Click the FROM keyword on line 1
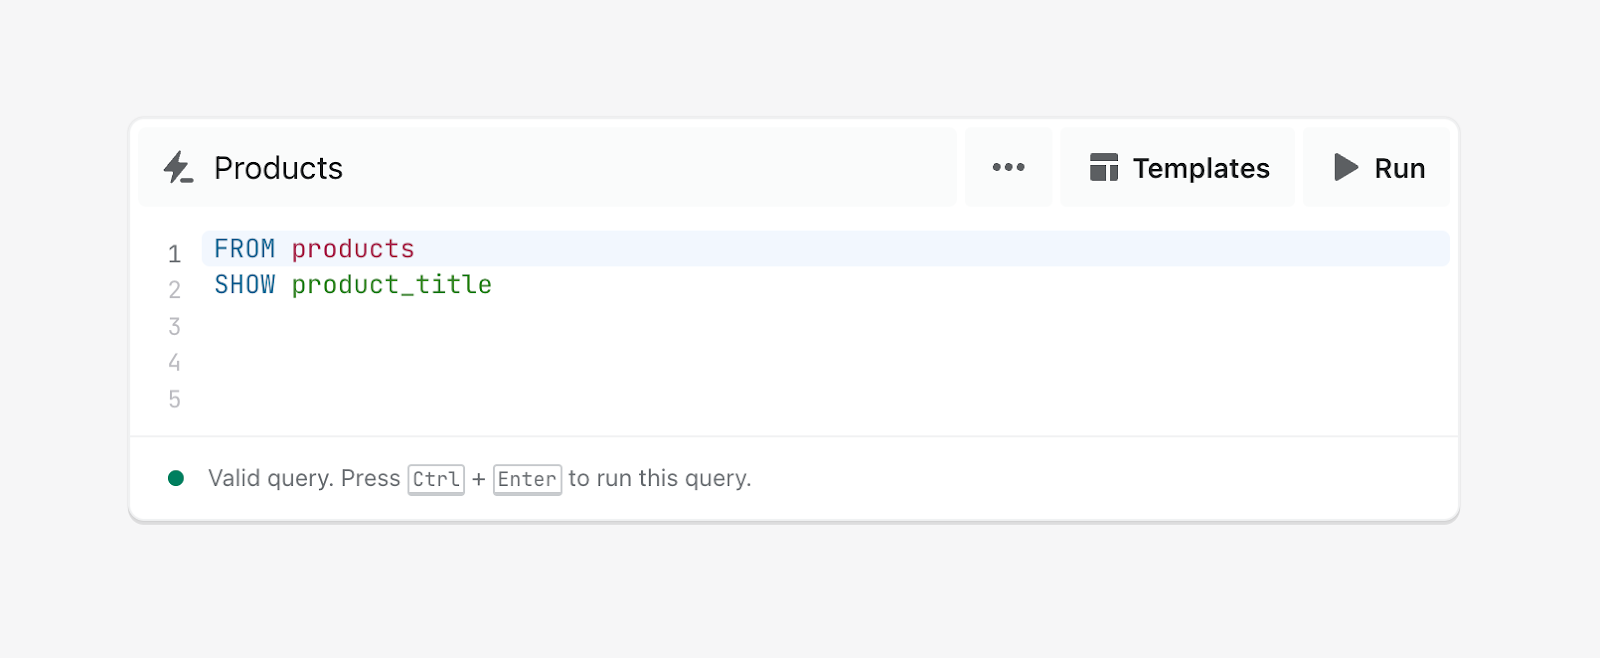The width and height of the screenshot is (1600, 658). pos(244,248)
